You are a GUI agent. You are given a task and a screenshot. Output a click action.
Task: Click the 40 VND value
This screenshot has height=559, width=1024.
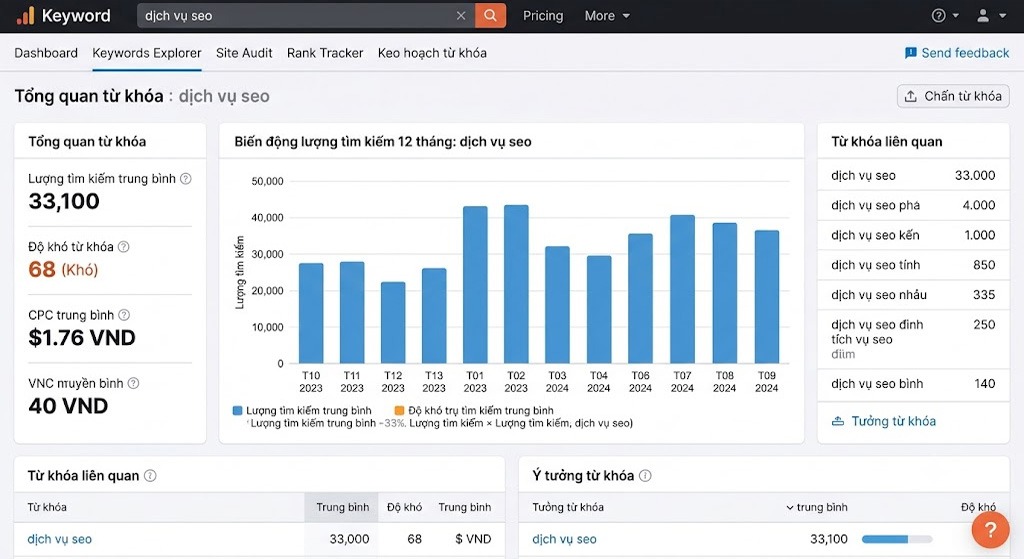click(68, 406)
